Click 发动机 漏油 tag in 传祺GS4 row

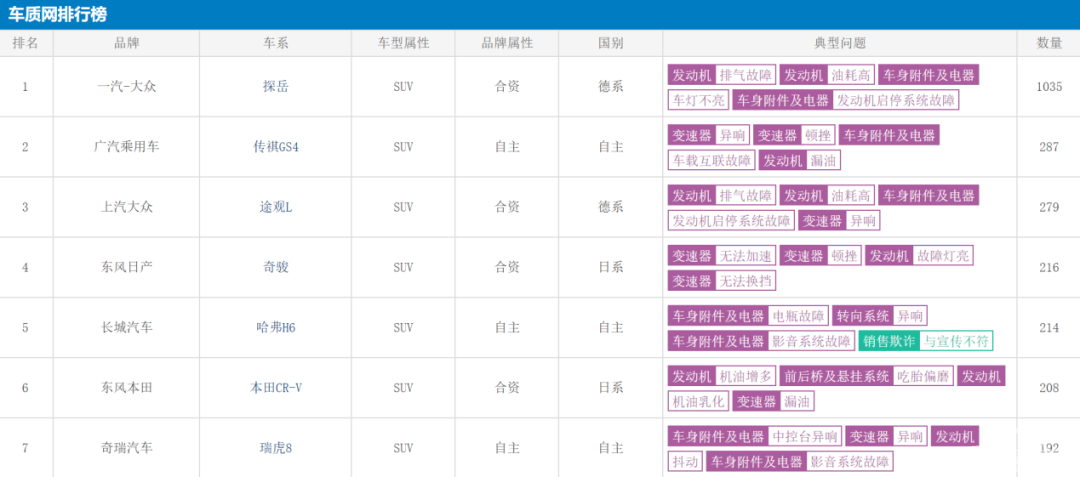pyautogui.click(x=800, y=160)
